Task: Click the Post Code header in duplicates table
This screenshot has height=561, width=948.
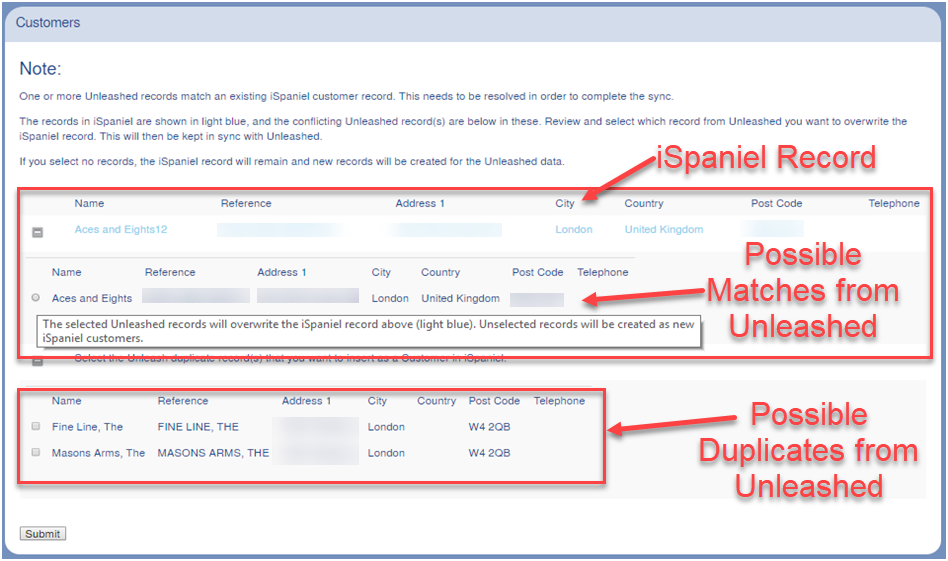Action: tap(494, 401)
